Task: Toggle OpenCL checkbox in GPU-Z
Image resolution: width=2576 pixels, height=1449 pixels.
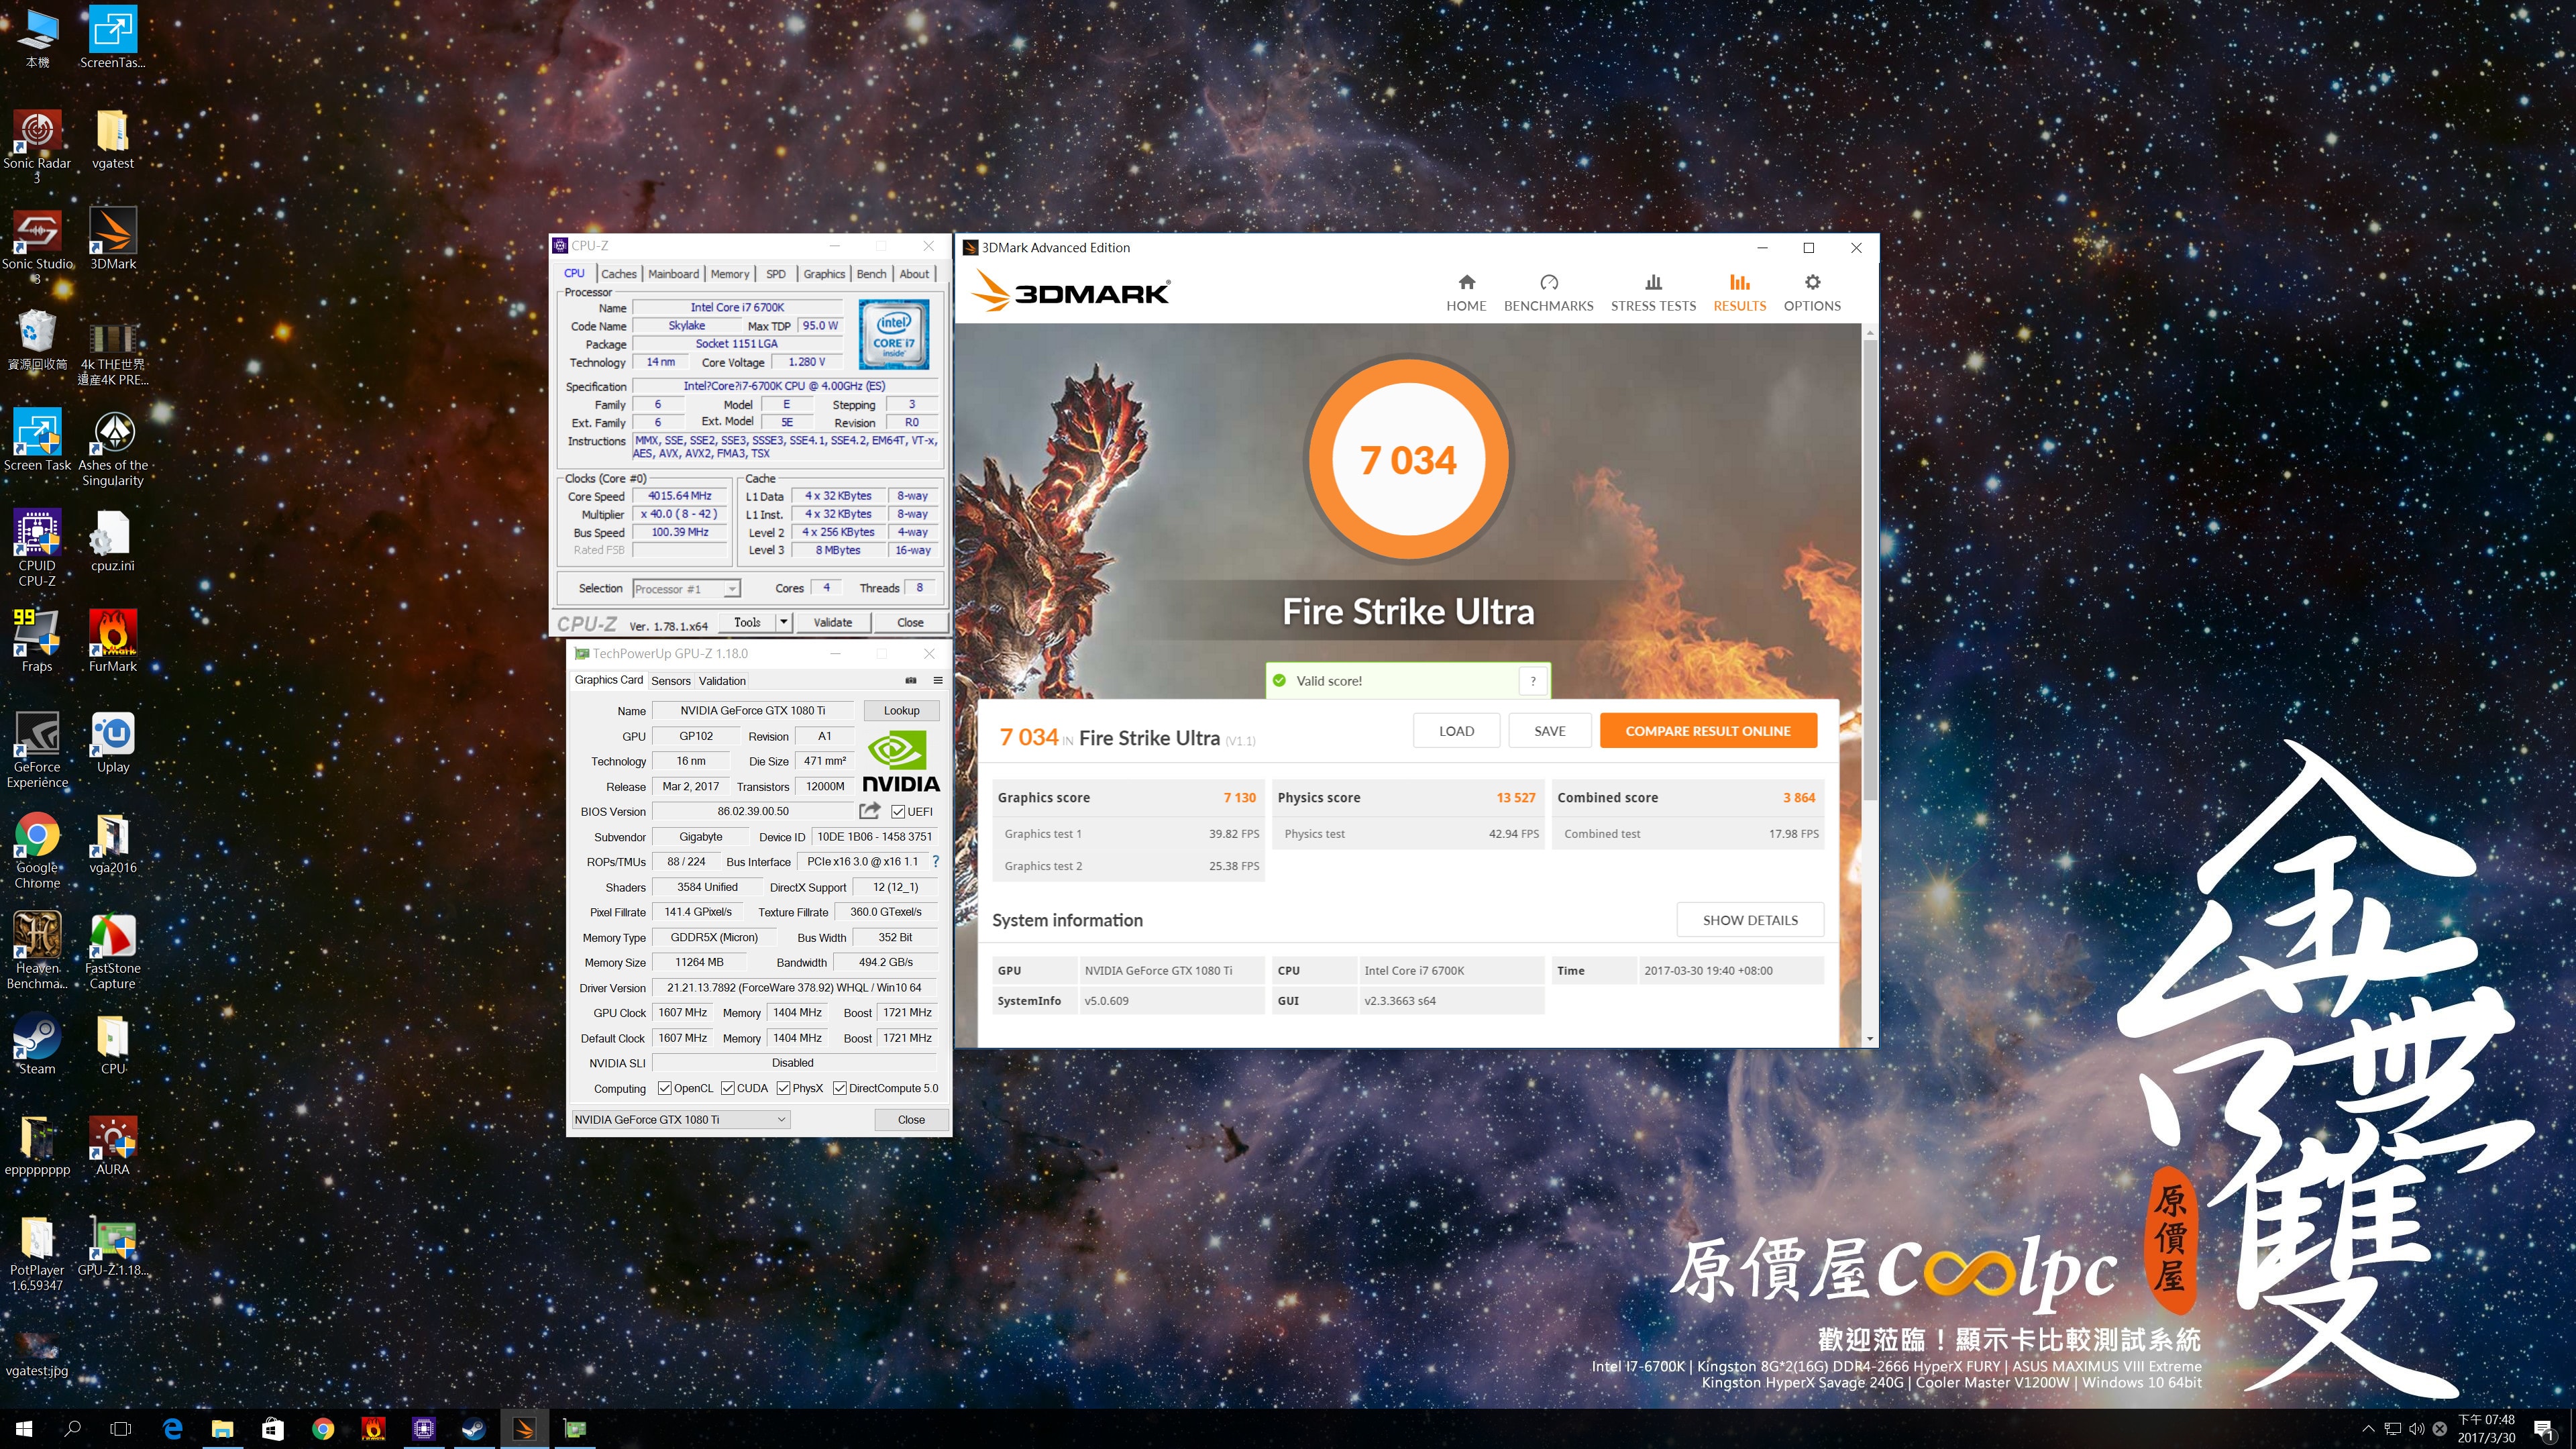Action: pyautogui.click(x=664, y=1088)
